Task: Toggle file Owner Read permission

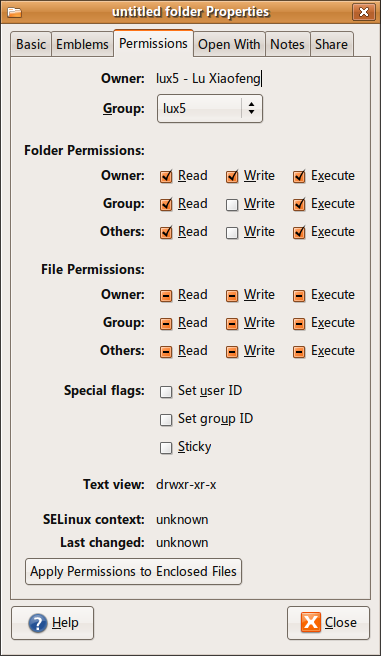Action: pyautogui.click(x=166, y=296)
